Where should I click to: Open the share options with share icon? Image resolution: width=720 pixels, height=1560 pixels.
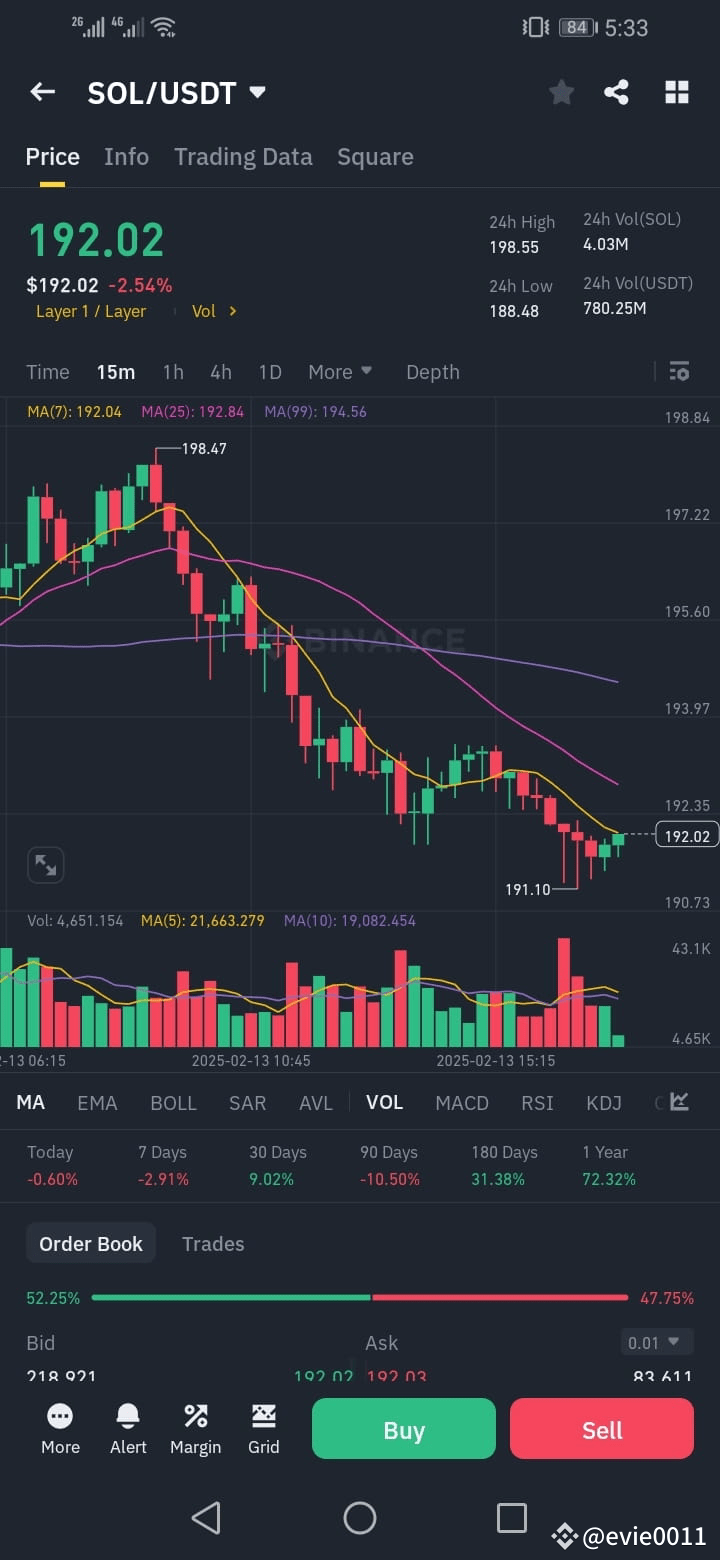[x=616, y=92]
